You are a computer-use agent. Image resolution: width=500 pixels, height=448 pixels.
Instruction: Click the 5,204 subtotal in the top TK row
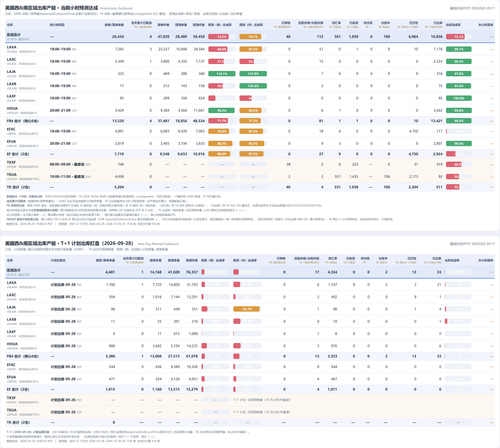tap(119, 187)
